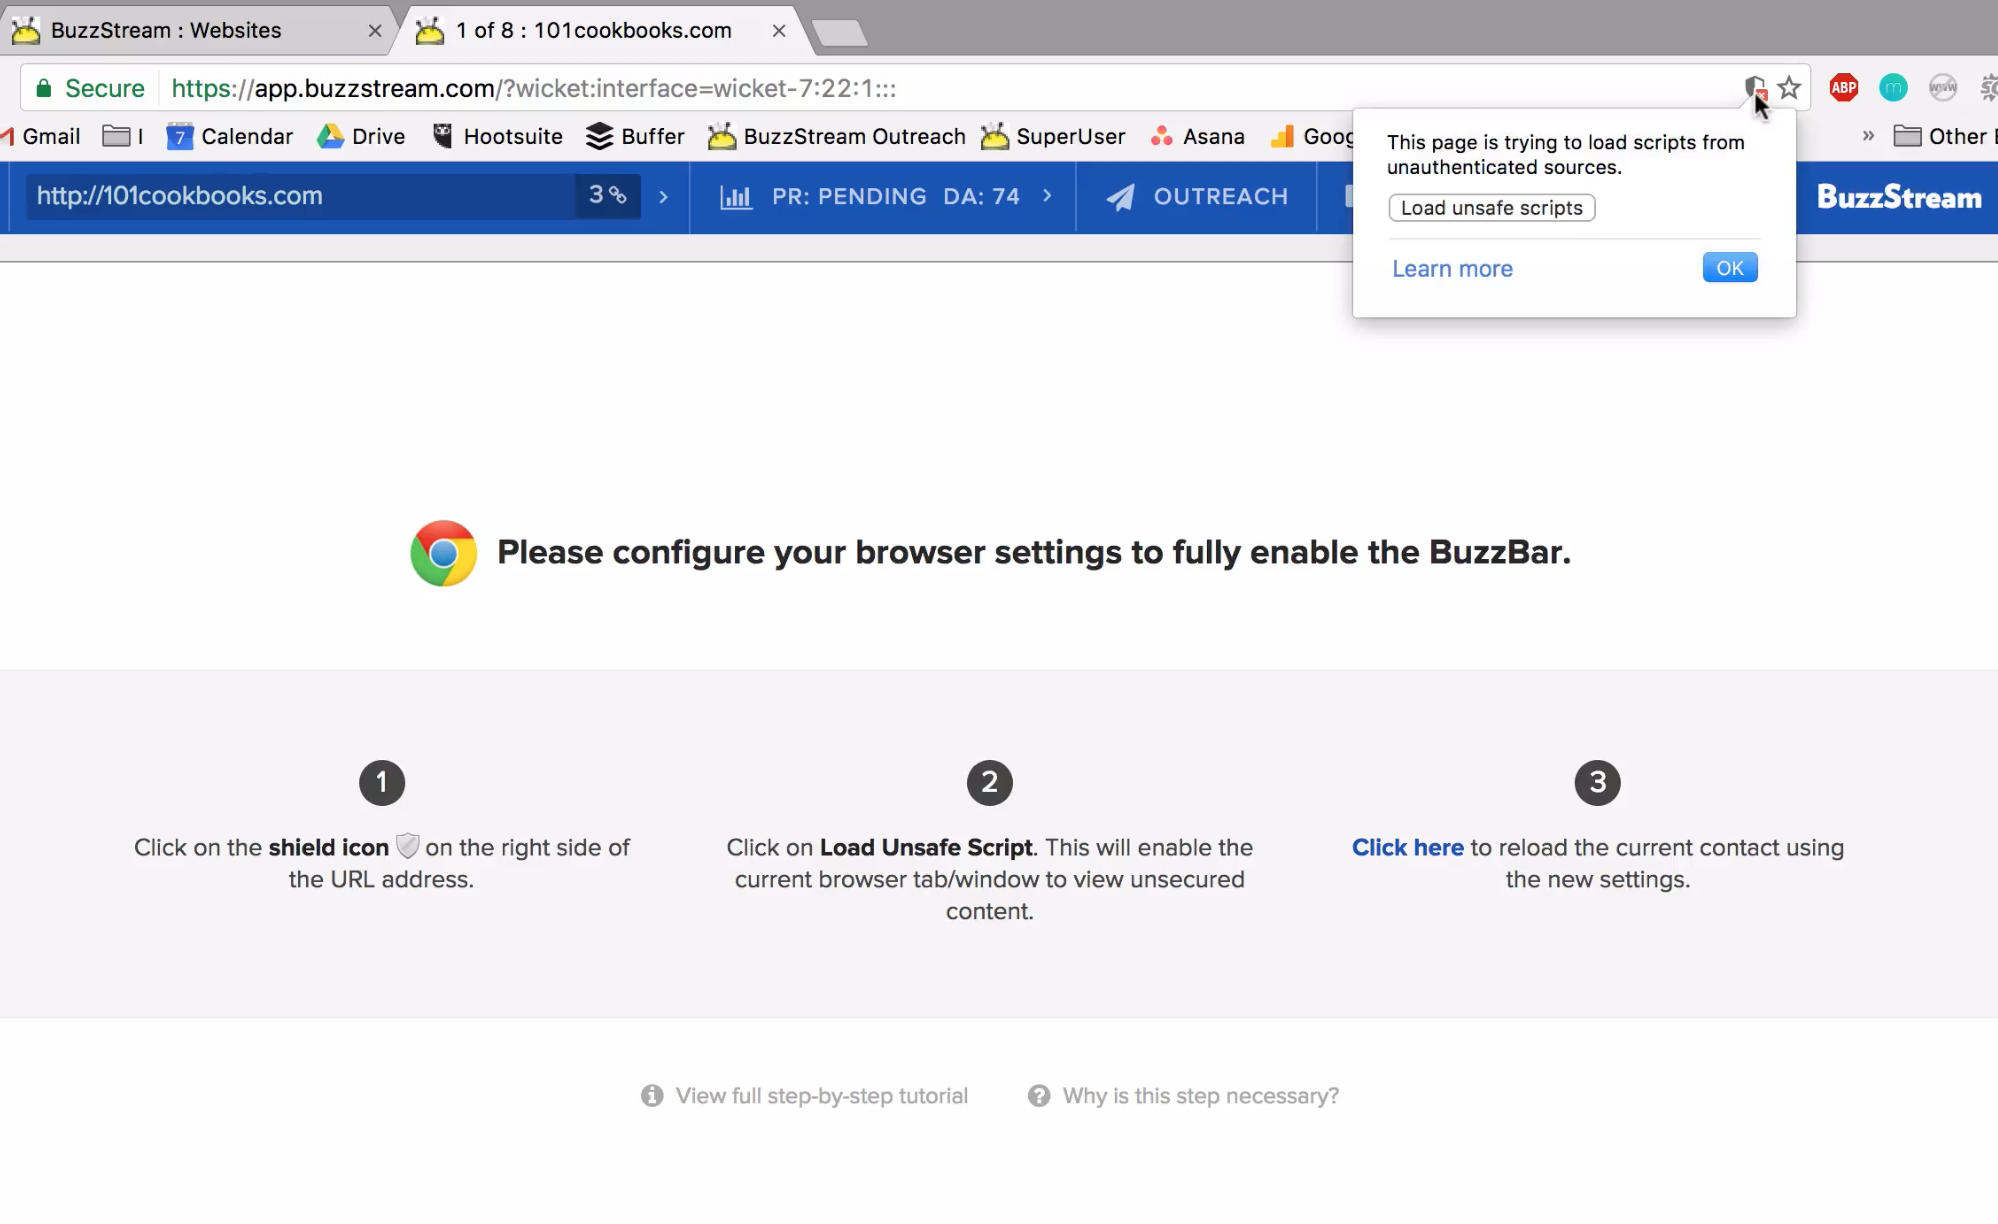Click the teal circular extension icon
The image size is (1998, 1224).
coord(1892,88)
